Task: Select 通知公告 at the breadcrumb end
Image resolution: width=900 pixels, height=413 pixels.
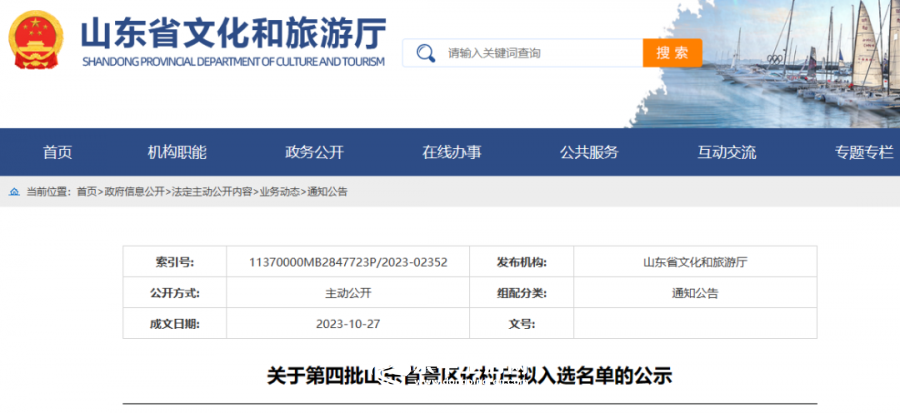Action: pos(328,192)
